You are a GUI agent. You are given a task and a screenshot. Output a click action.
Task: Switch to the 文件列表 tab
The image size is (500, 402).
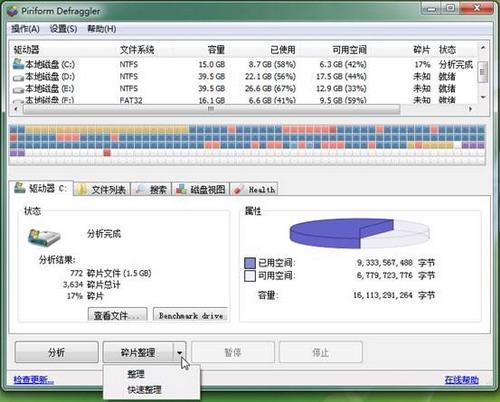(102, 189)
